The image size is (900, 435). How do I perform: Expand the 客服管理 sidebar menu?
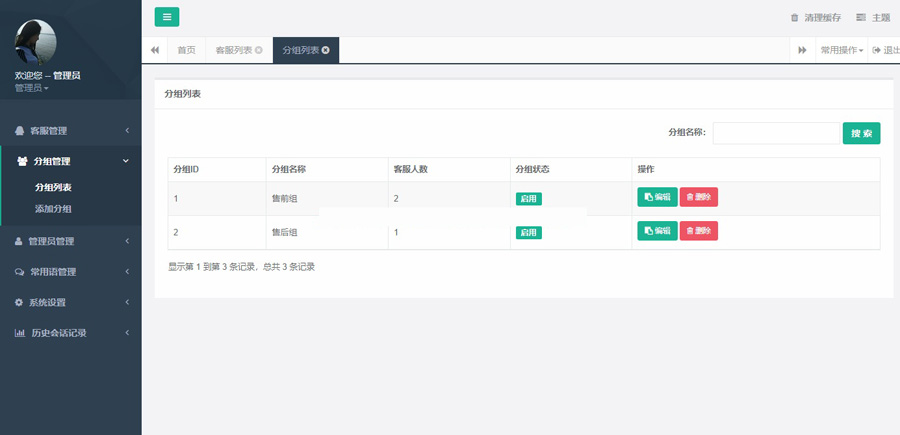point(70,131)
